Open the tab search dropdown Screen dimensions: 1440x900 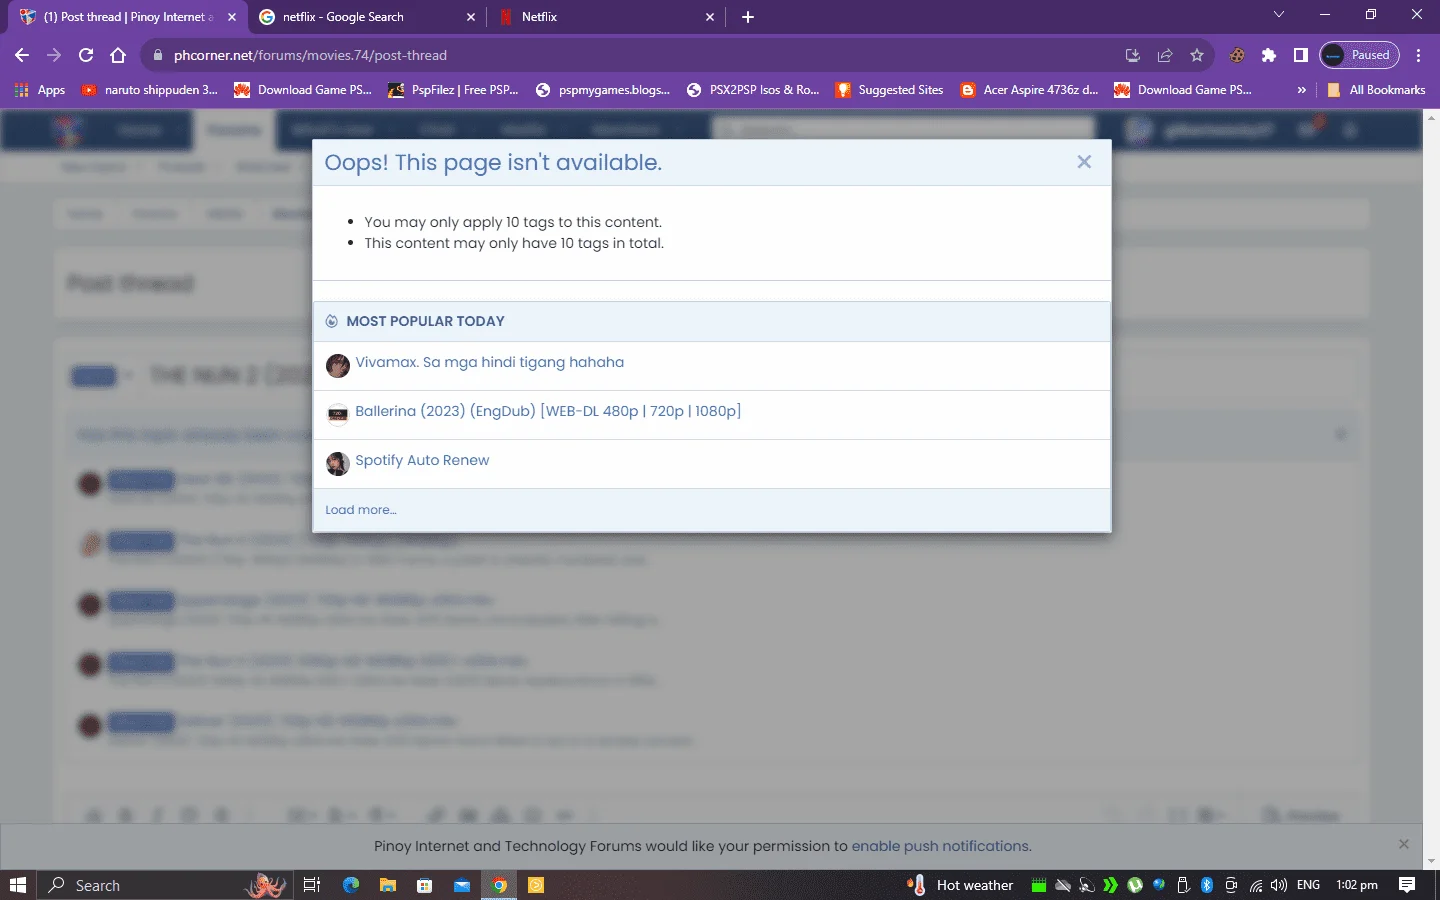point(1278,15)
